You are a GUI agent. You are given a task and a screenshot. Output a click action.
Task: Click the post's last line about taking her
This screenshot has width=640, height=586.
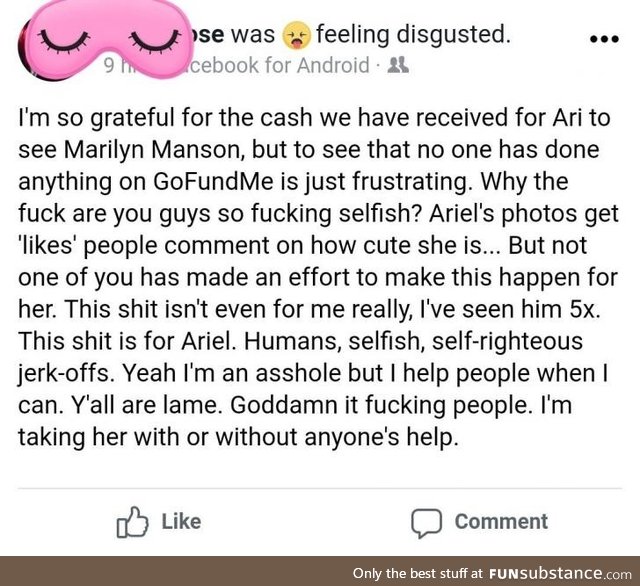click(x=236, y=437)
